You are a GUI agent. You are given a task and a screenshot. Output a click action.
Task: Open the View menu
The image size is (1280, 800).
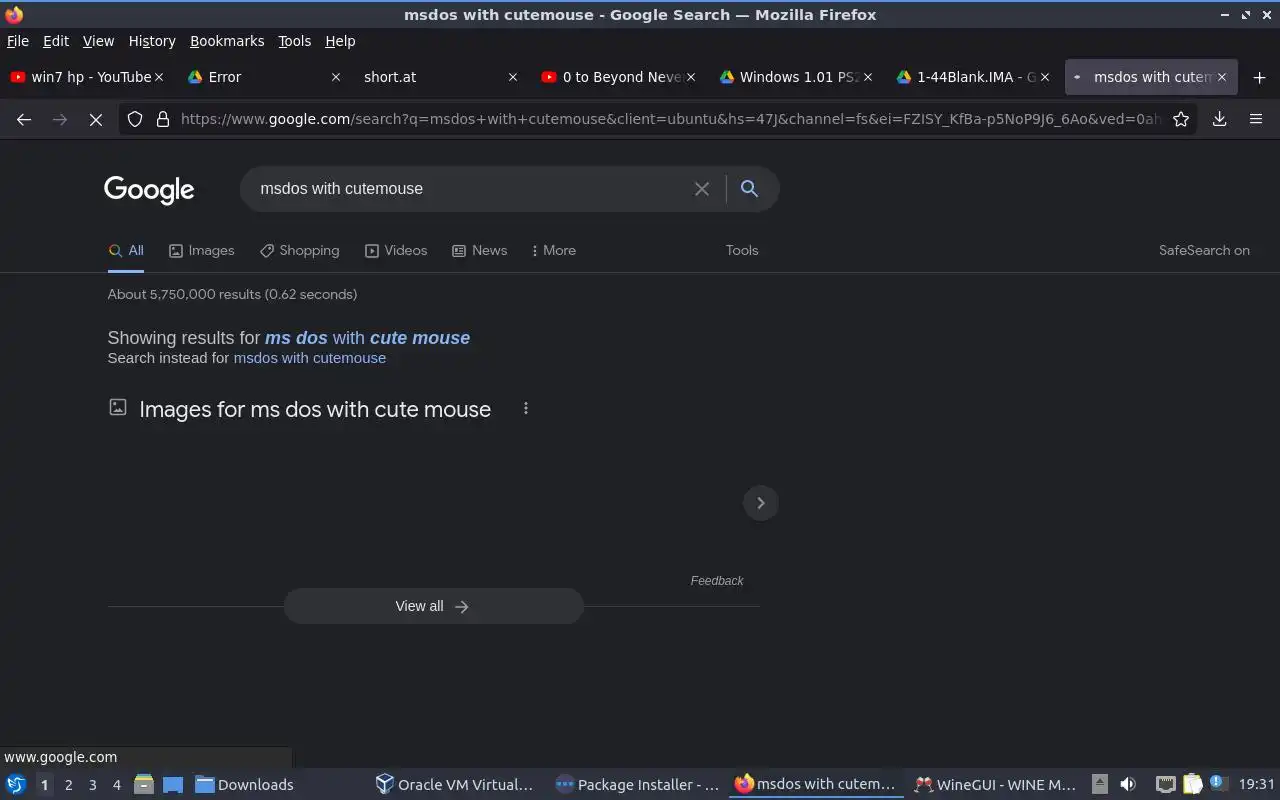coord(98,41)
